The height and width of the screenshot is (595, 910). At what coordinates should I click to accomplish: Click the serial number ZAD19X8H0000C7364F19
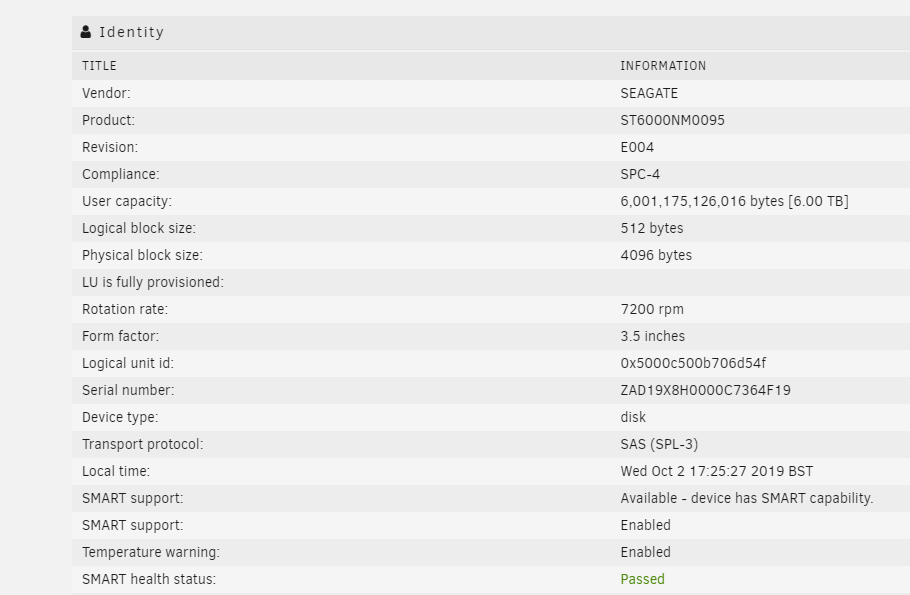[705, 390]
